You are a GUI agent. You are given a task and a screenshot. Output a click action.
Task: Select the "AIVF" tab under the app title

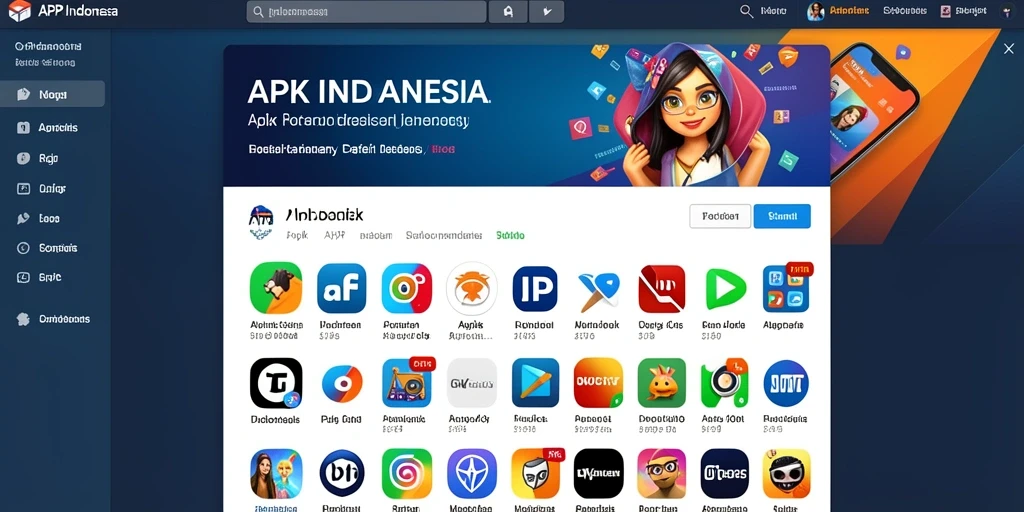click(334, 235)
